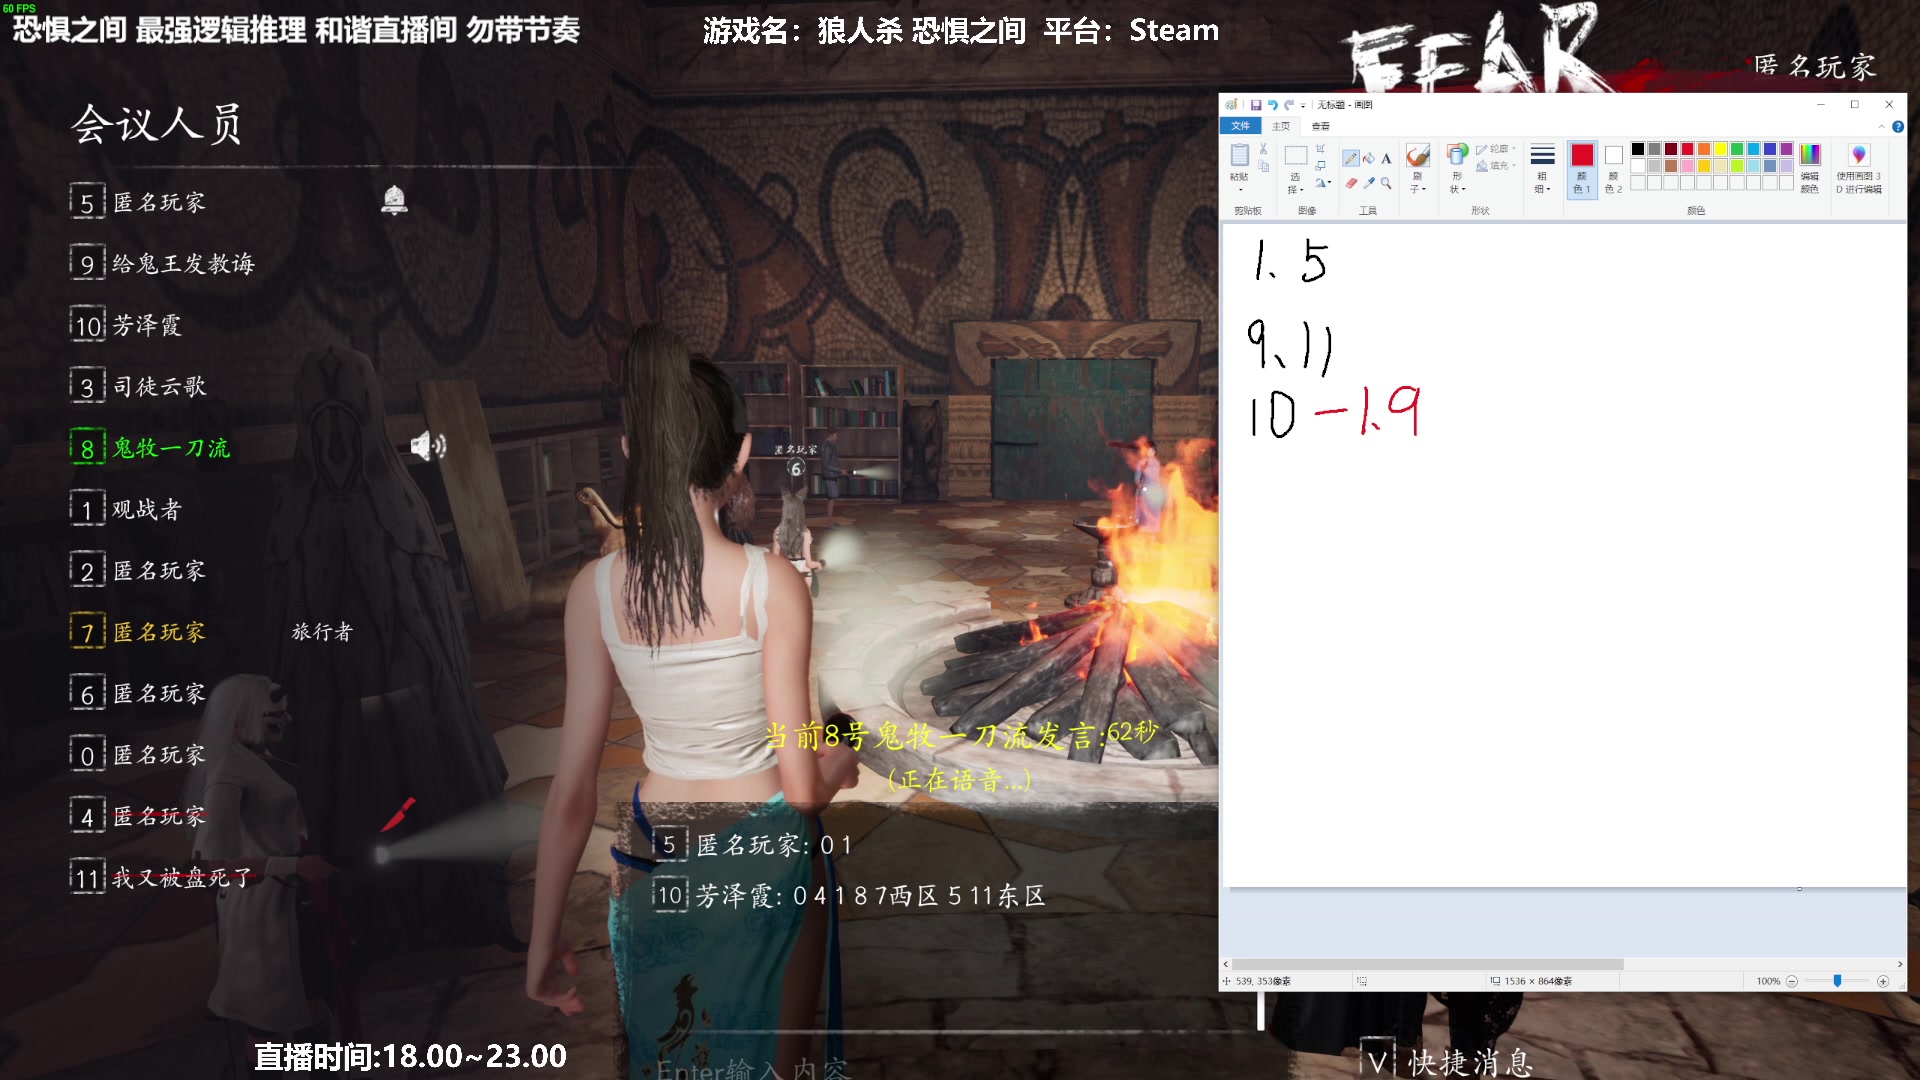Viewport: 1920px width, 1080px height.
Task: Click the Copy icon in clipboard group
Action: (x=1263, y=166)
